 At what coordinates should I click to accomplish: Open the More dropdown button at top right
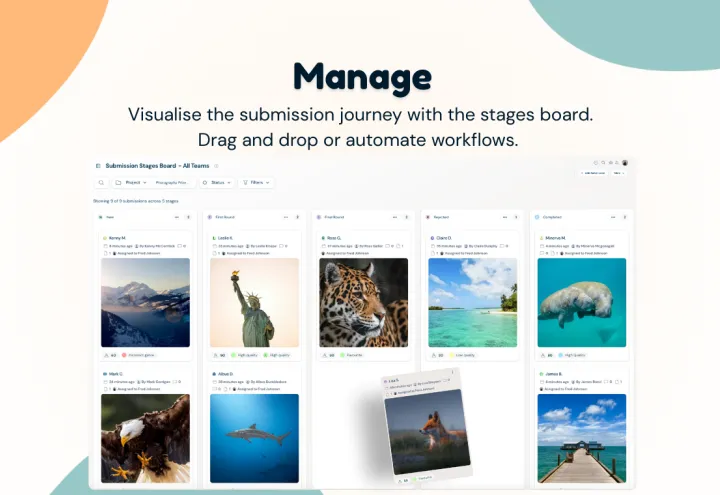(619, 173)
